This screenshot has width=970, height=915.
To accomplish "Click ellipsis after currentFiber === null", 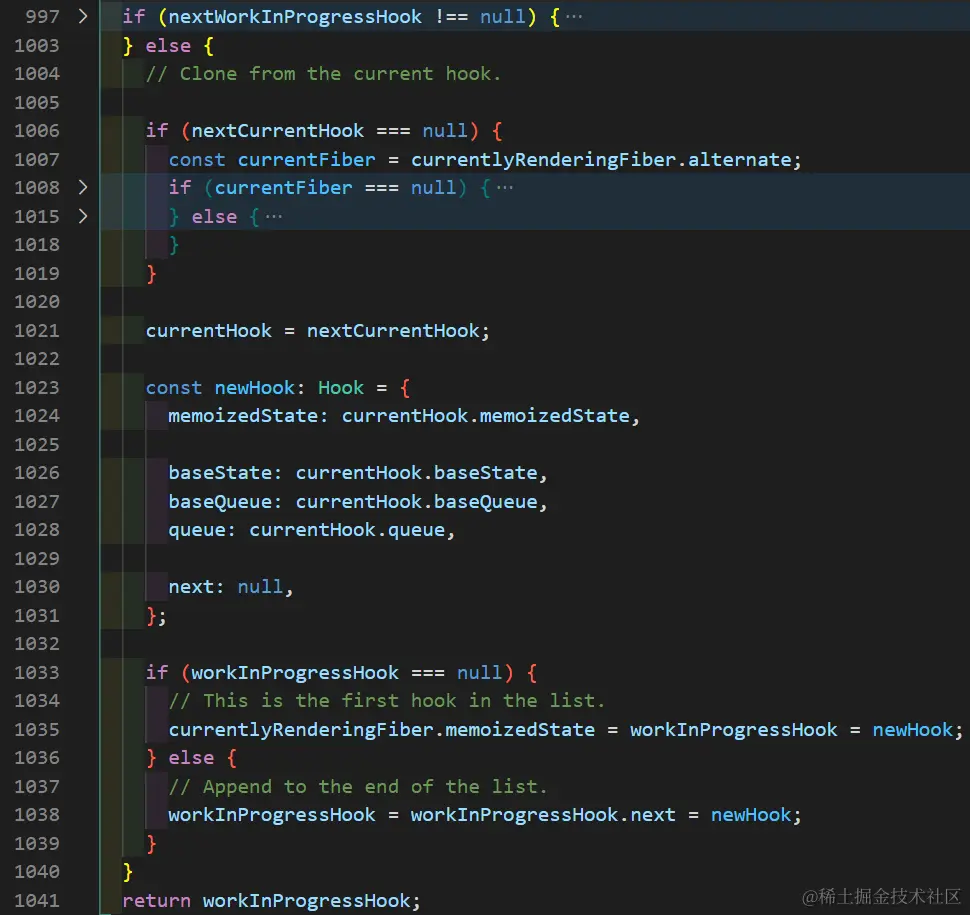I will pyautogui.click(x=505, y=187).
